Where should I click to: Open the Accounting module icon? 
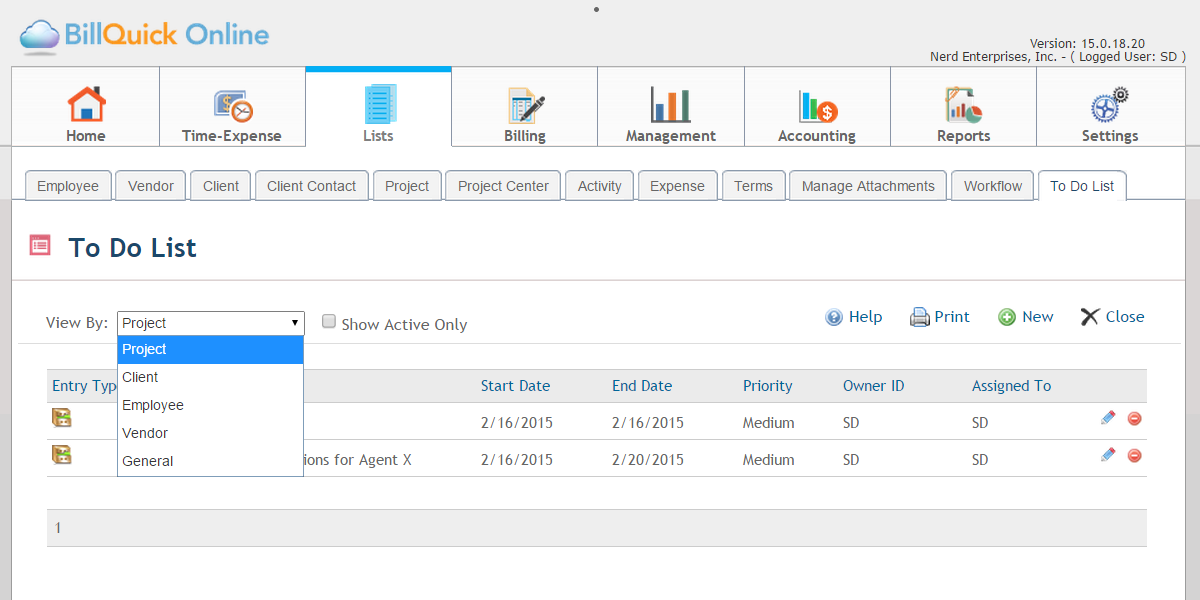(817, 106)
